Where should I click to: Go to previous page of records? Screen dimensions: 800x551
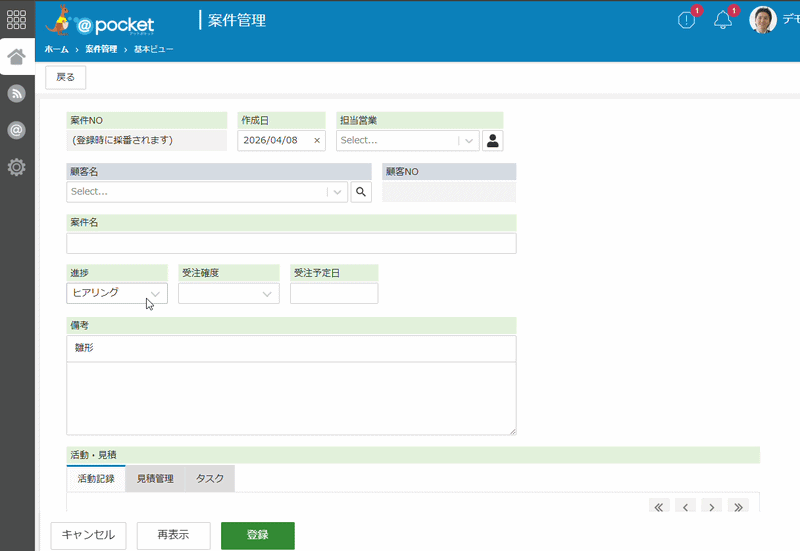(685, 507)
